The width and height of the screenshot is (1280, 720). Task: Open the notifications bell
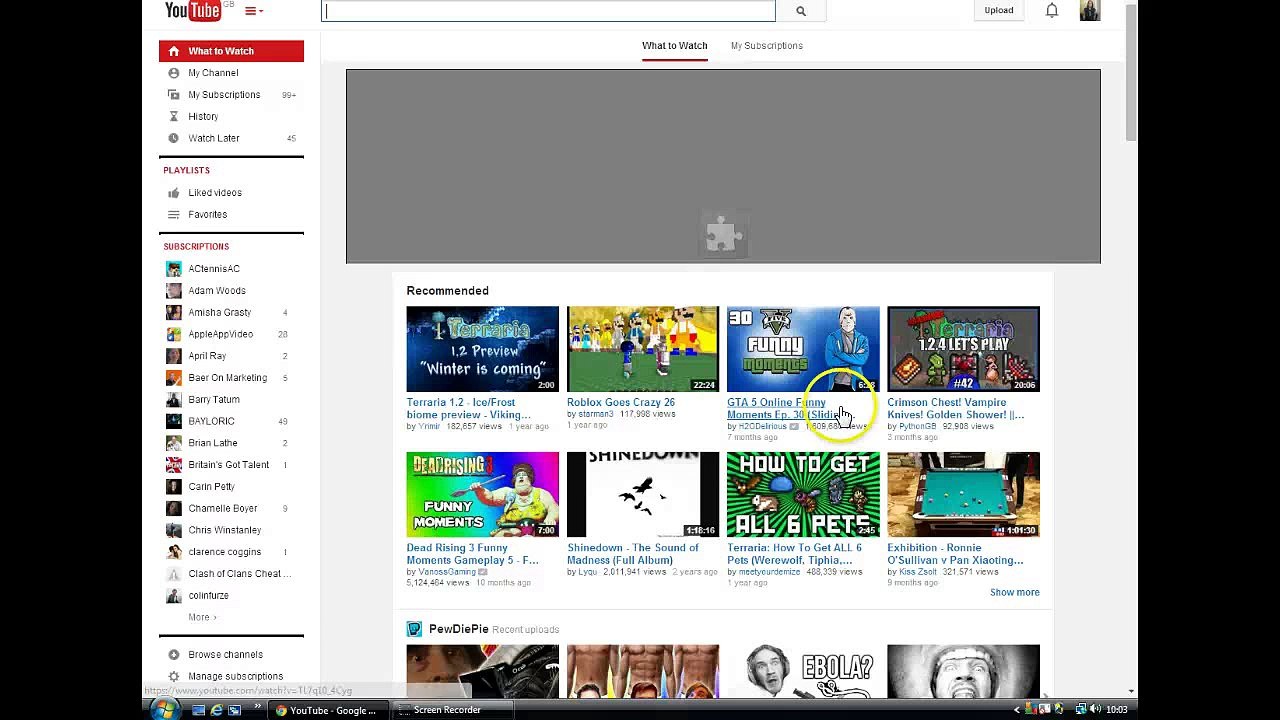[x=1052, y=10]
